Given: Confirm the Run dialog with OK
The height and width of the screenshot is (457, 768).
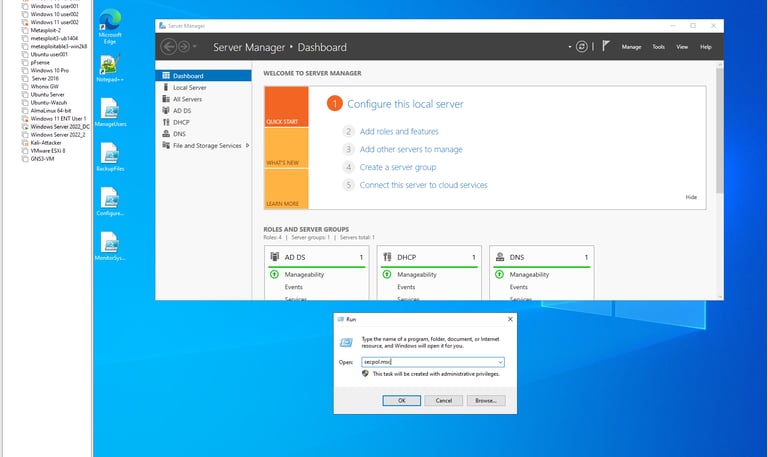Looking at the screenshot, I should tap(402, 401).
